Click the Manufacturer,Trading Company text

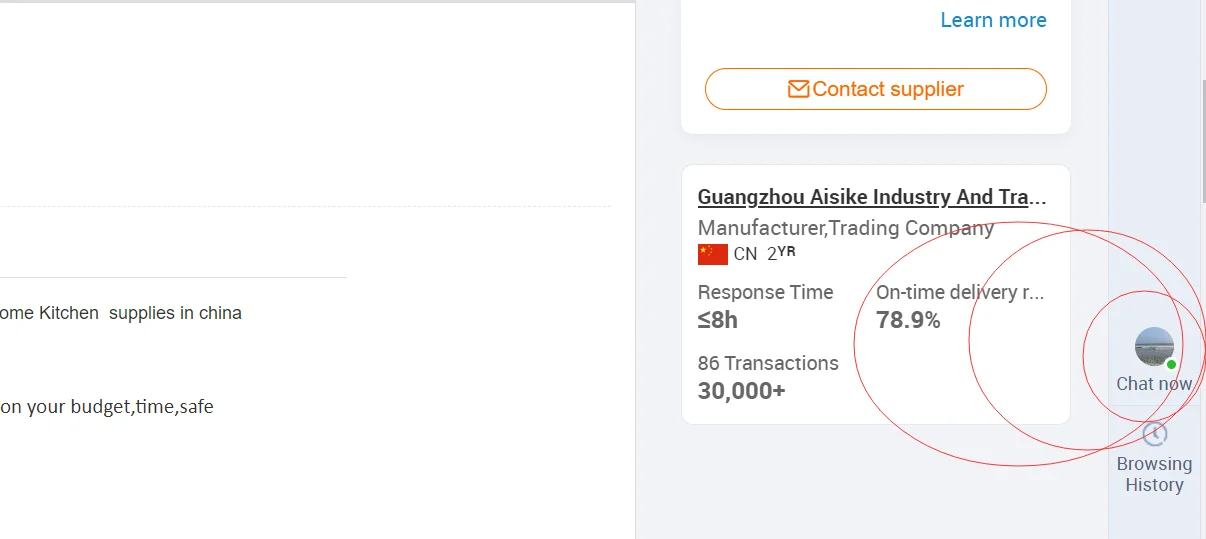[845, 228]
